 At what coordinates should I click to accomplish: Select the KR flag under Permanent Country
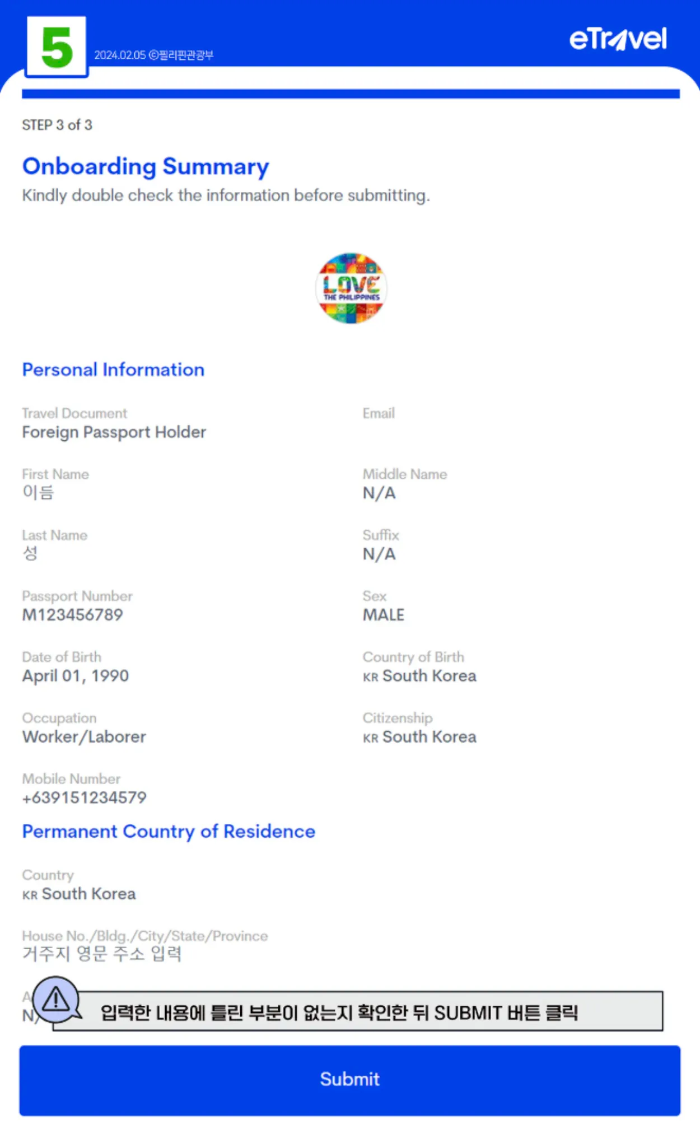tap(31, 894)
